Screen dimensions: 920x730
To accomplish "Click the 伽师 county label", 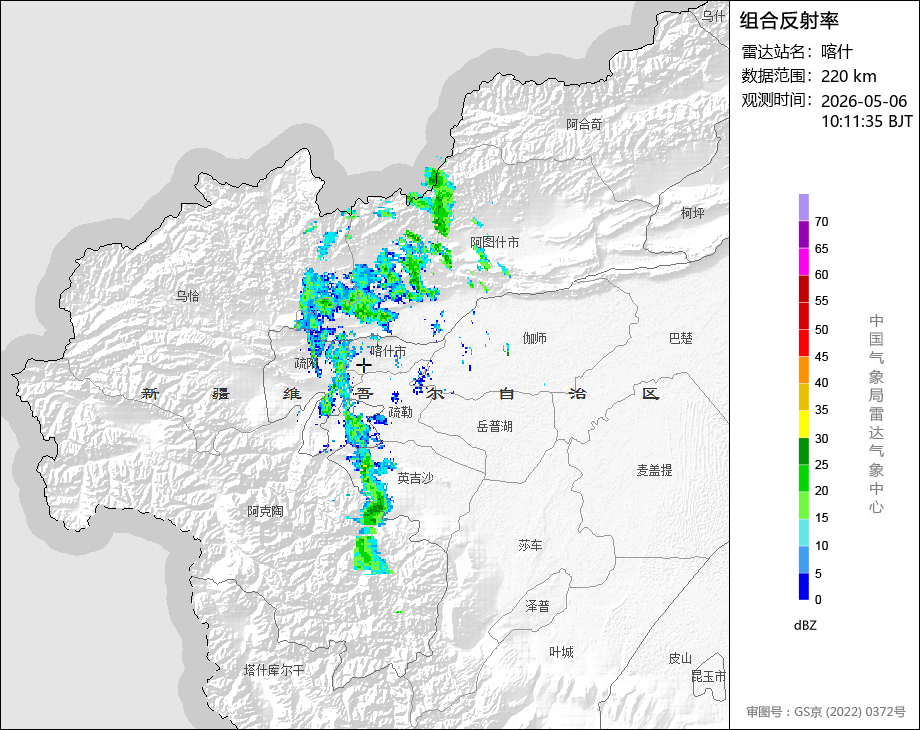I will (535, 338).
